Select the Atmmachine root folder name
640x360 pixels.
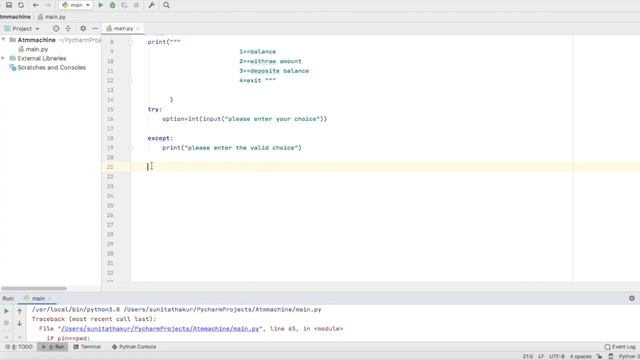36,40
